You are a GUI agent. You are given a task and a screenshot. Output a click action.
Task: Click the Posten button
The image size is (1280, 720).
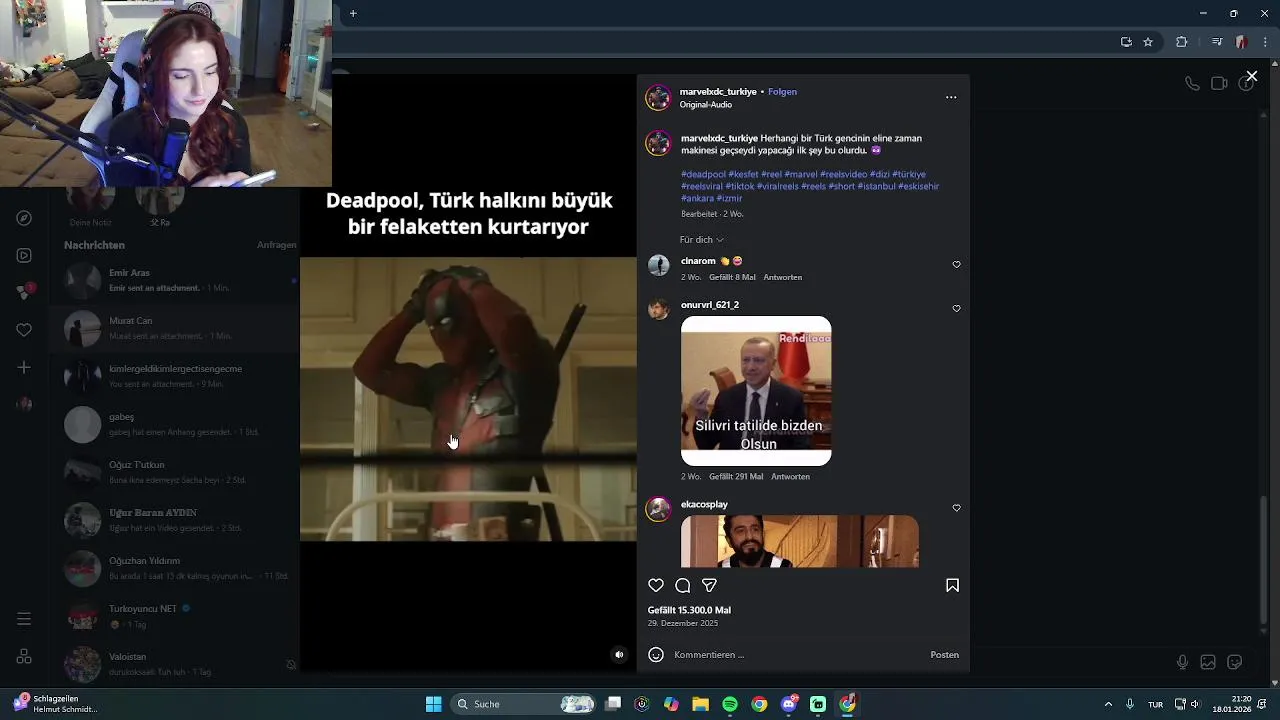point(944,655)
